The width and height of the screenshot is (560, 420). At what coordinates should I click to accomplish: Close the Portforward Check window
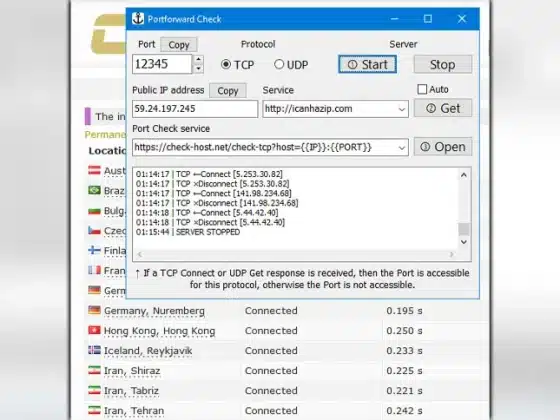click(461, 19)
